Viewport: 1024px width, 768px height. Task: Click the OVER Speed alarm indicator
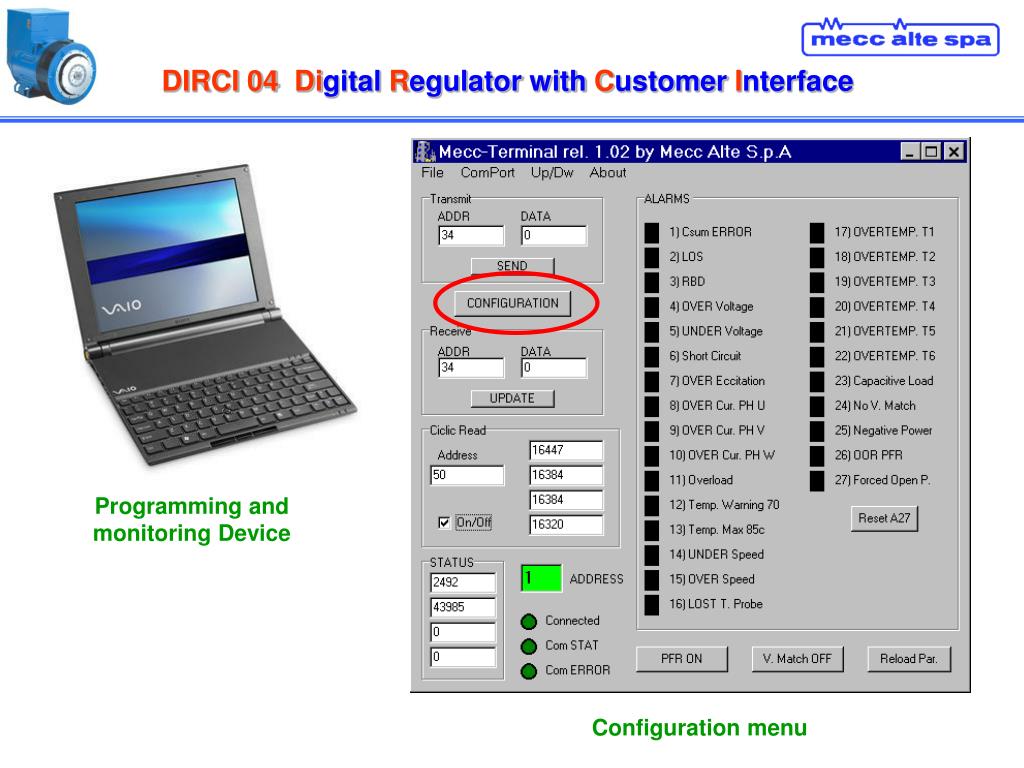tap(652, 580)
